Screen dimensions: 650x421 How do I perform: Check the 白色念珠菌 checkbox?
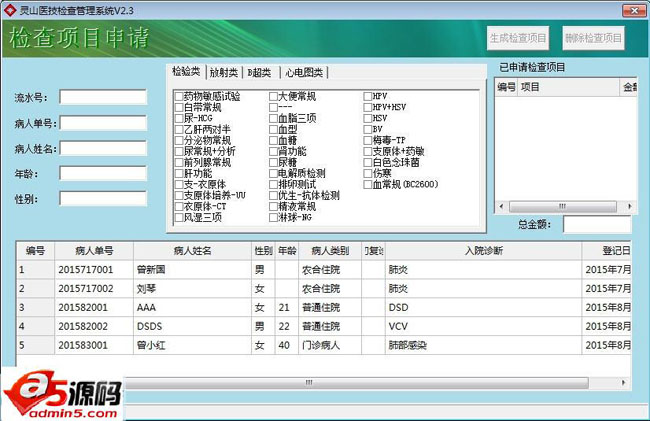point(368,162)
